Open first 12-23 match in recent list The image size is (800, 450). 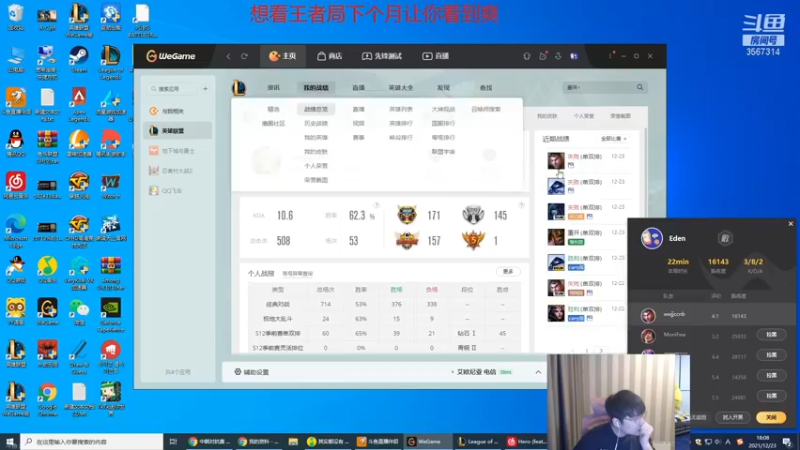(x=586, y=161)
